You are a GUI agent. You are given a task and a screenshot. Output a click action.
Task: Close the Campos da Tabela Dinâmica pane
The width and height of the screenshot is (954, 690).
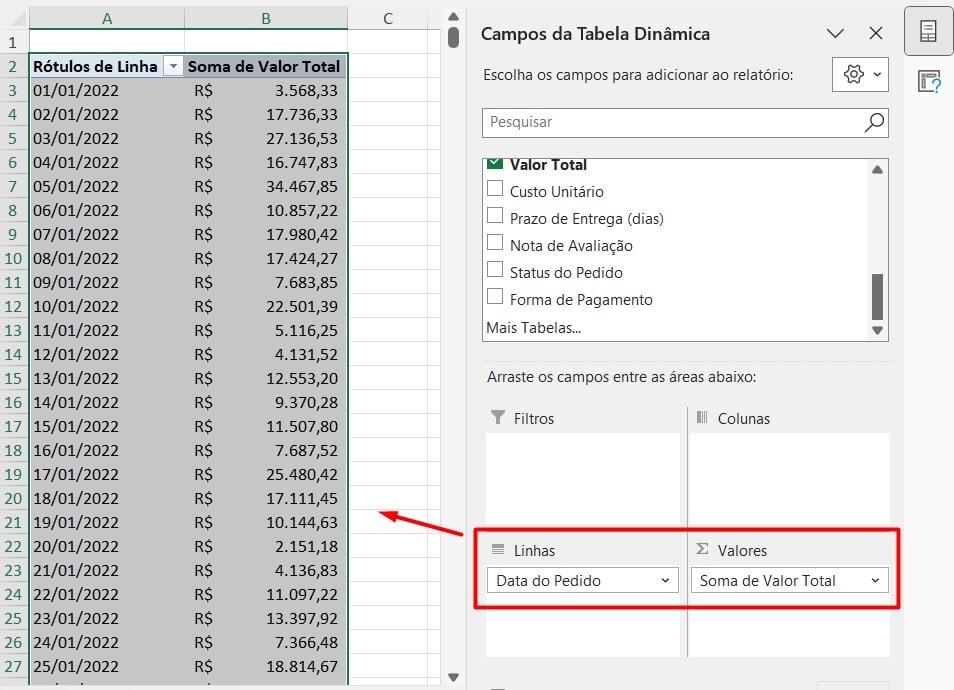coord(876,33)
